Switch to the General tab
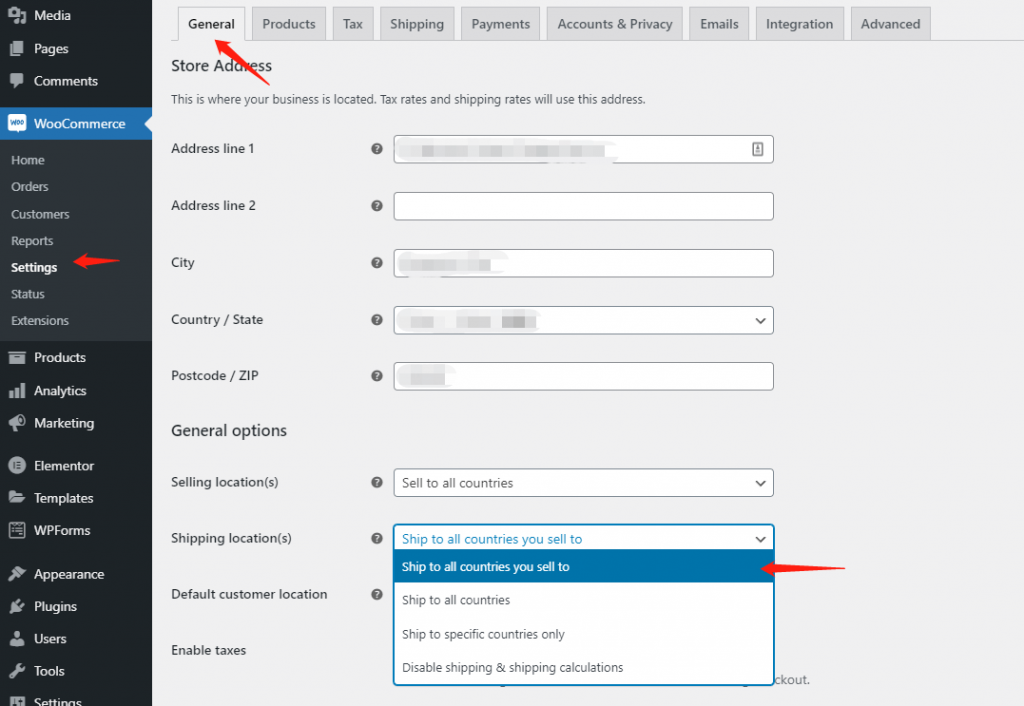The width and height of the screenshot is (1024, 706). 211,24
